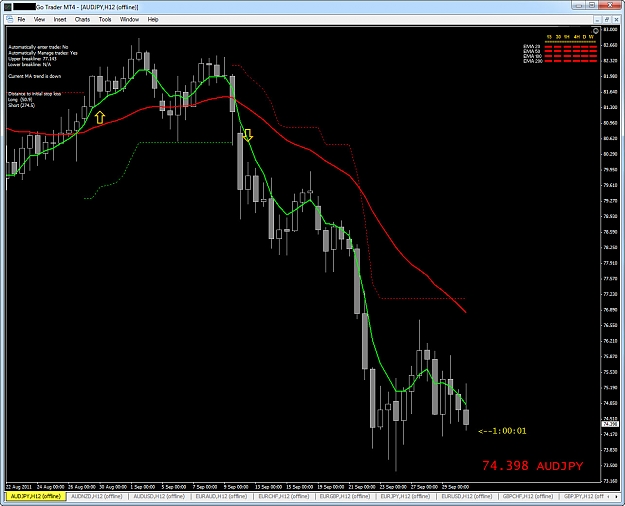Minimize the Go Trader MT4 window

[580, 5]
